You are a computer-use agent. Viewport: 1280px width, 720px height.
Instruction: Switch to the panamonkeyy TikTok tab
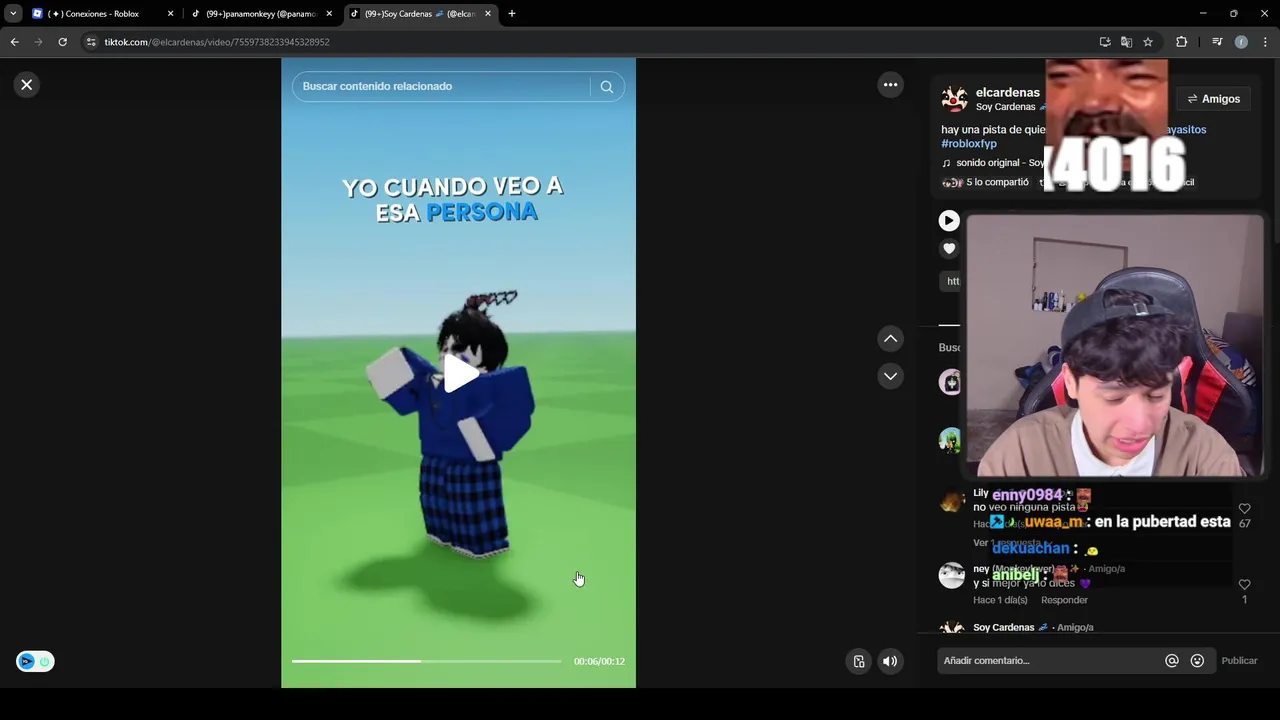[260, 14]
